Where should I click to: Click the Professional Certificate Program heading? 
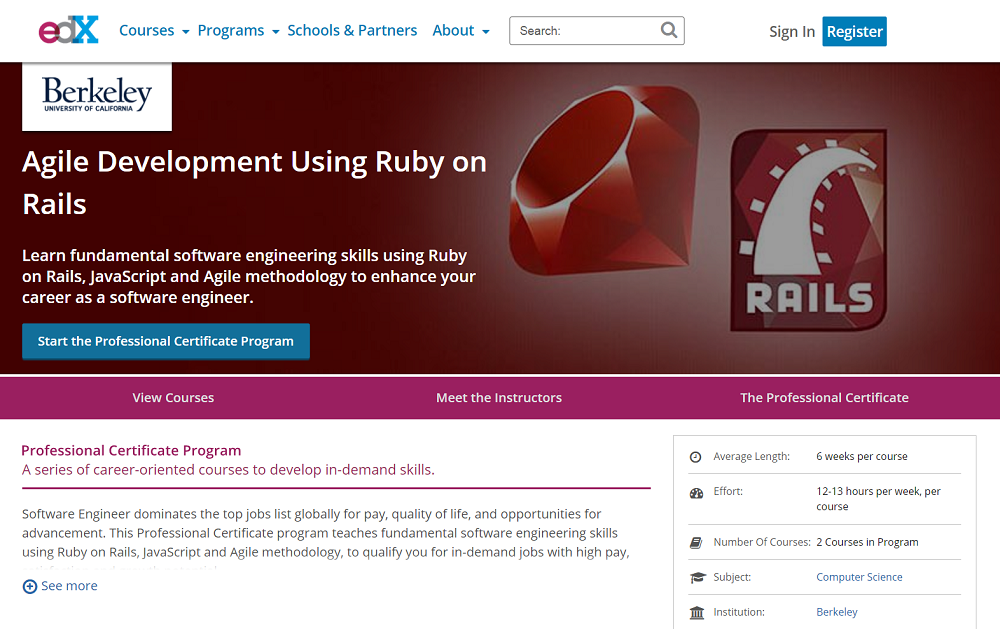[x=131, y=450]
